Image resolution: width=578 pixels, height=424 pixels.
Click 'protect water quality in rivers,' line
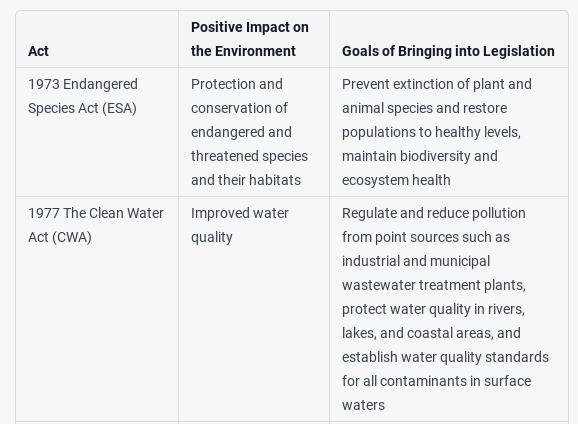coord(433,309)
